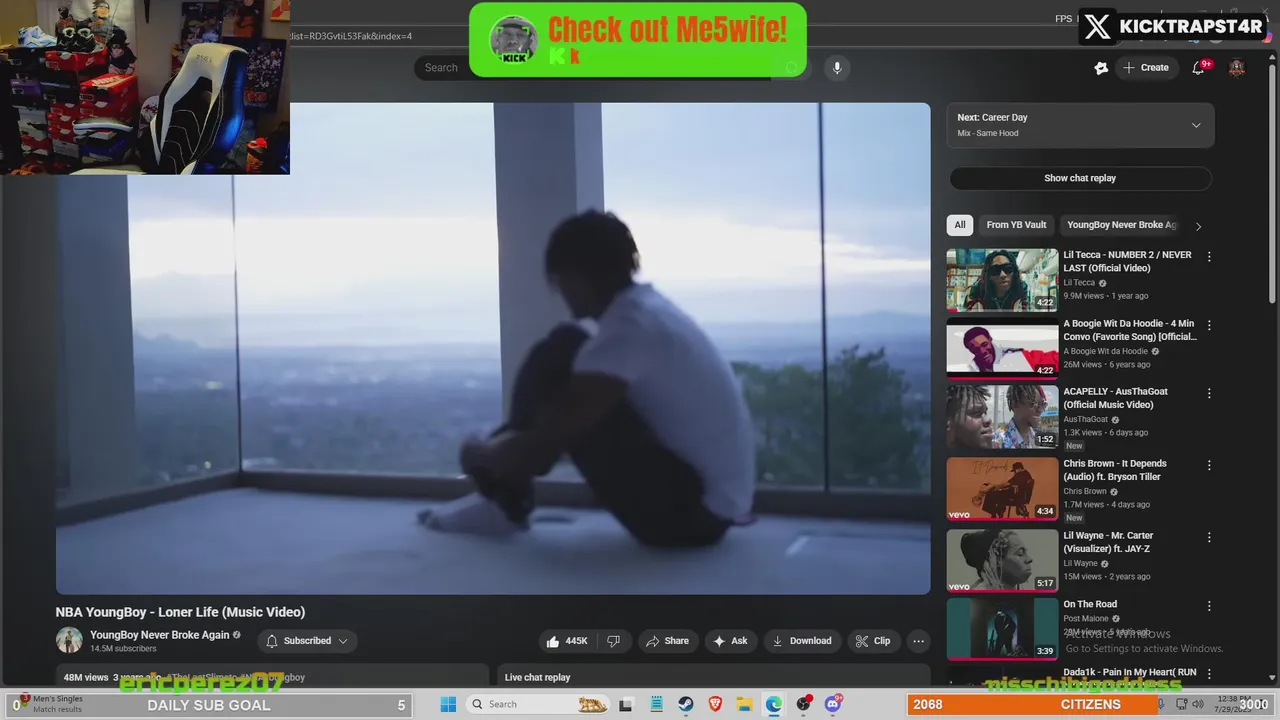This screenshot has height=720, width=1280.
Task: Click YoungBoy Never Broke Again channel name
Action: point(160,635)
